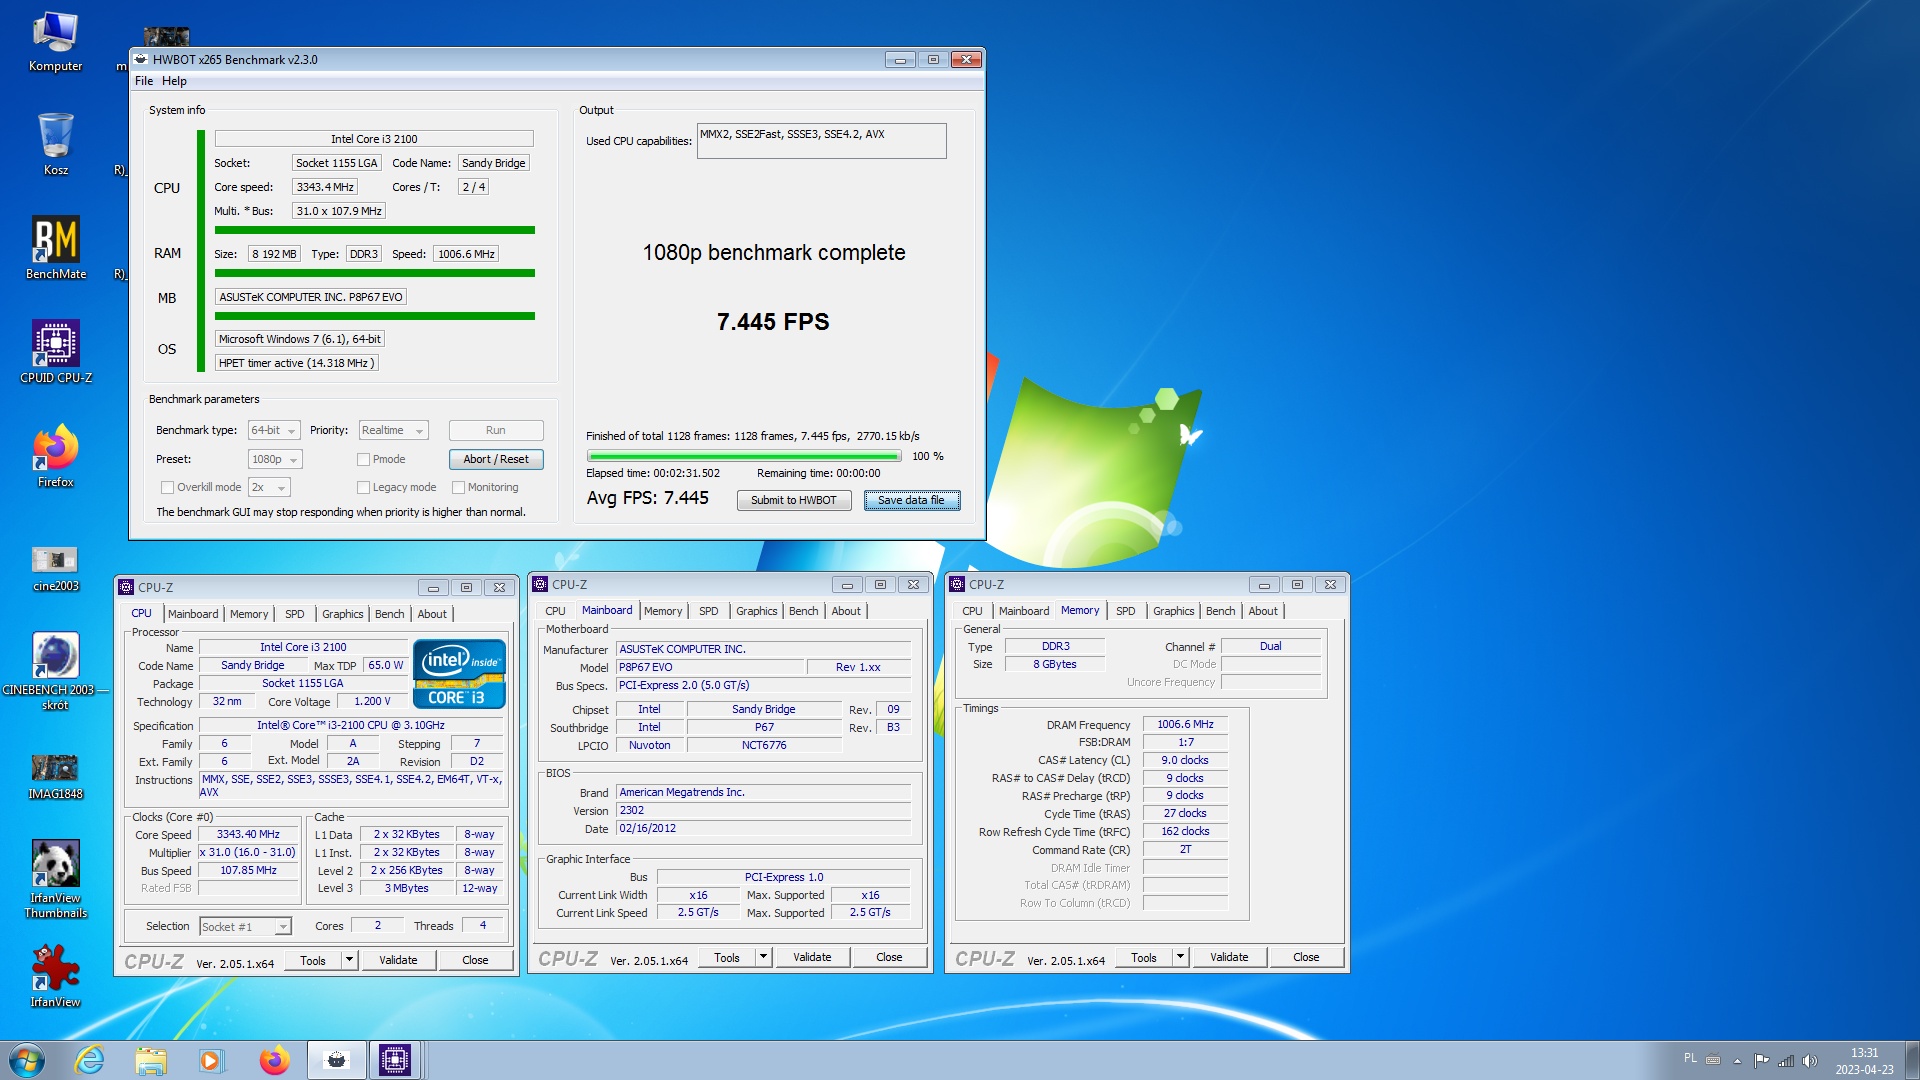
Task: Enable the Pmode checkbox
Action: point(363,459)
